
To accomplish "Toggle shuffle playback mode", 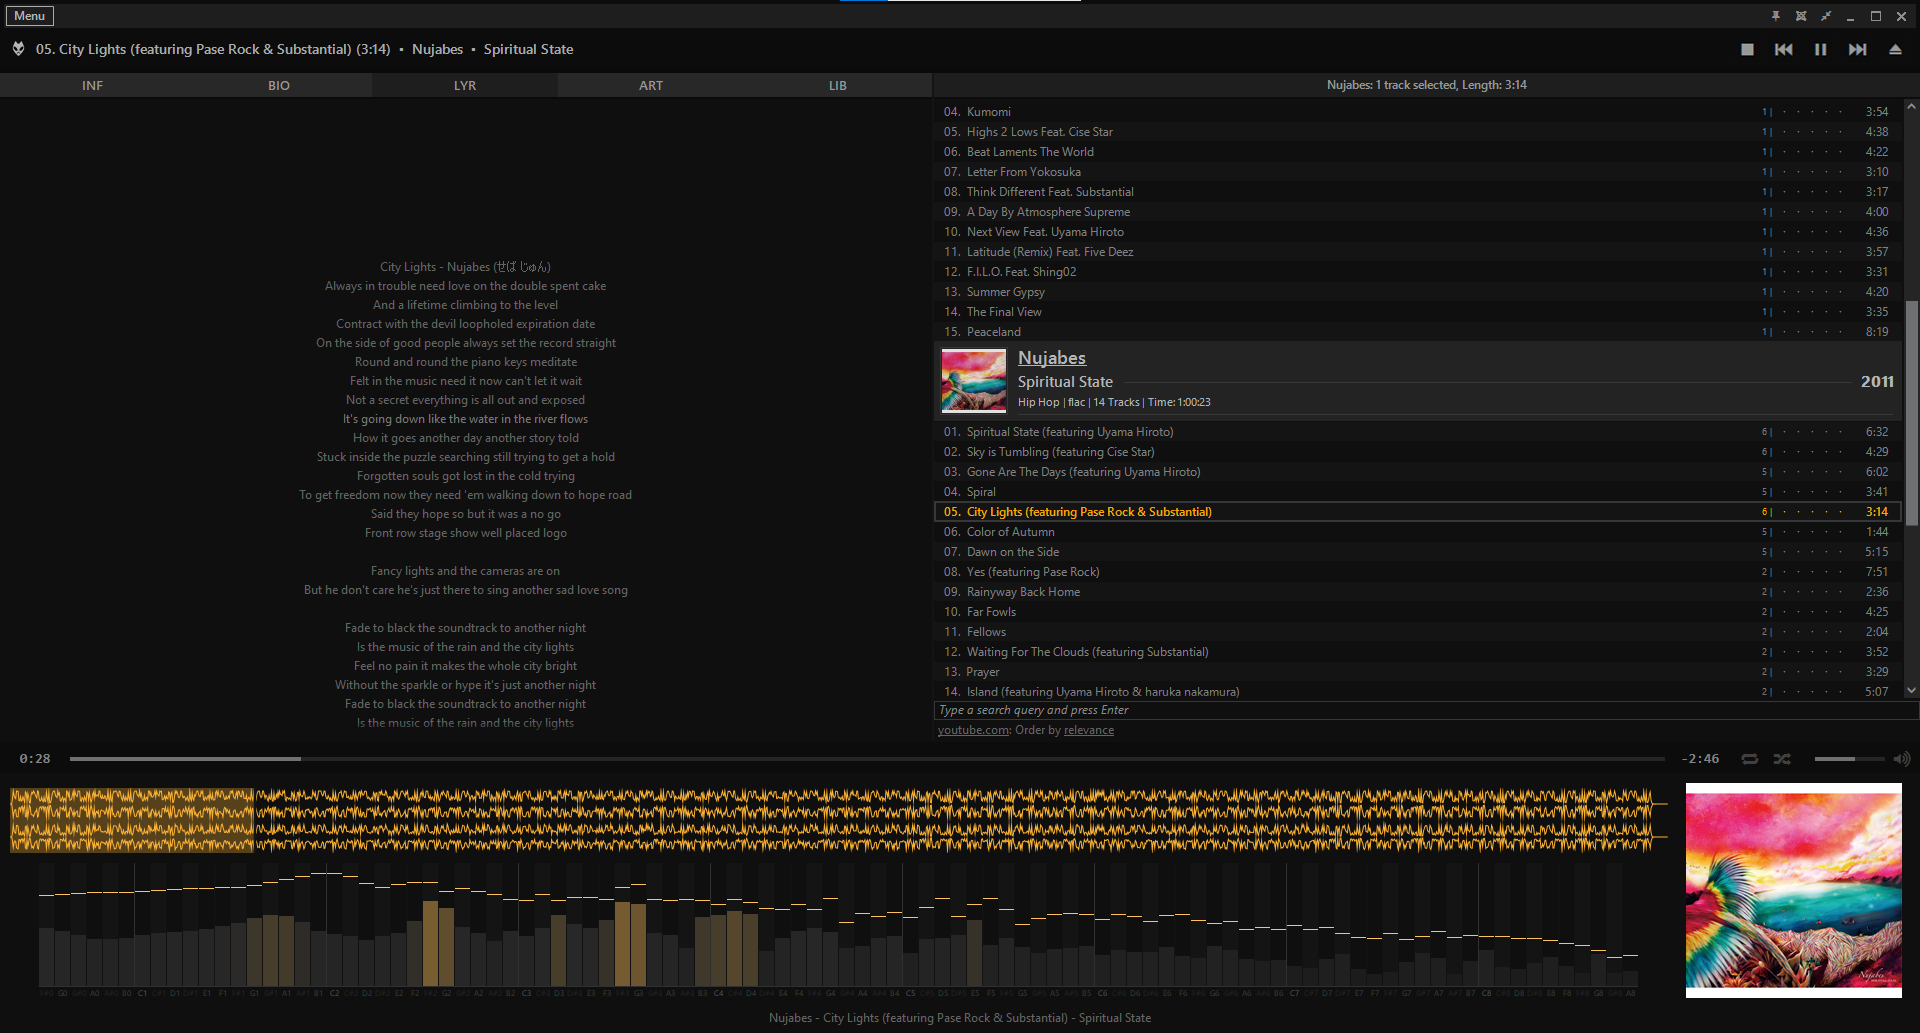I will [x=1782, y=759].
